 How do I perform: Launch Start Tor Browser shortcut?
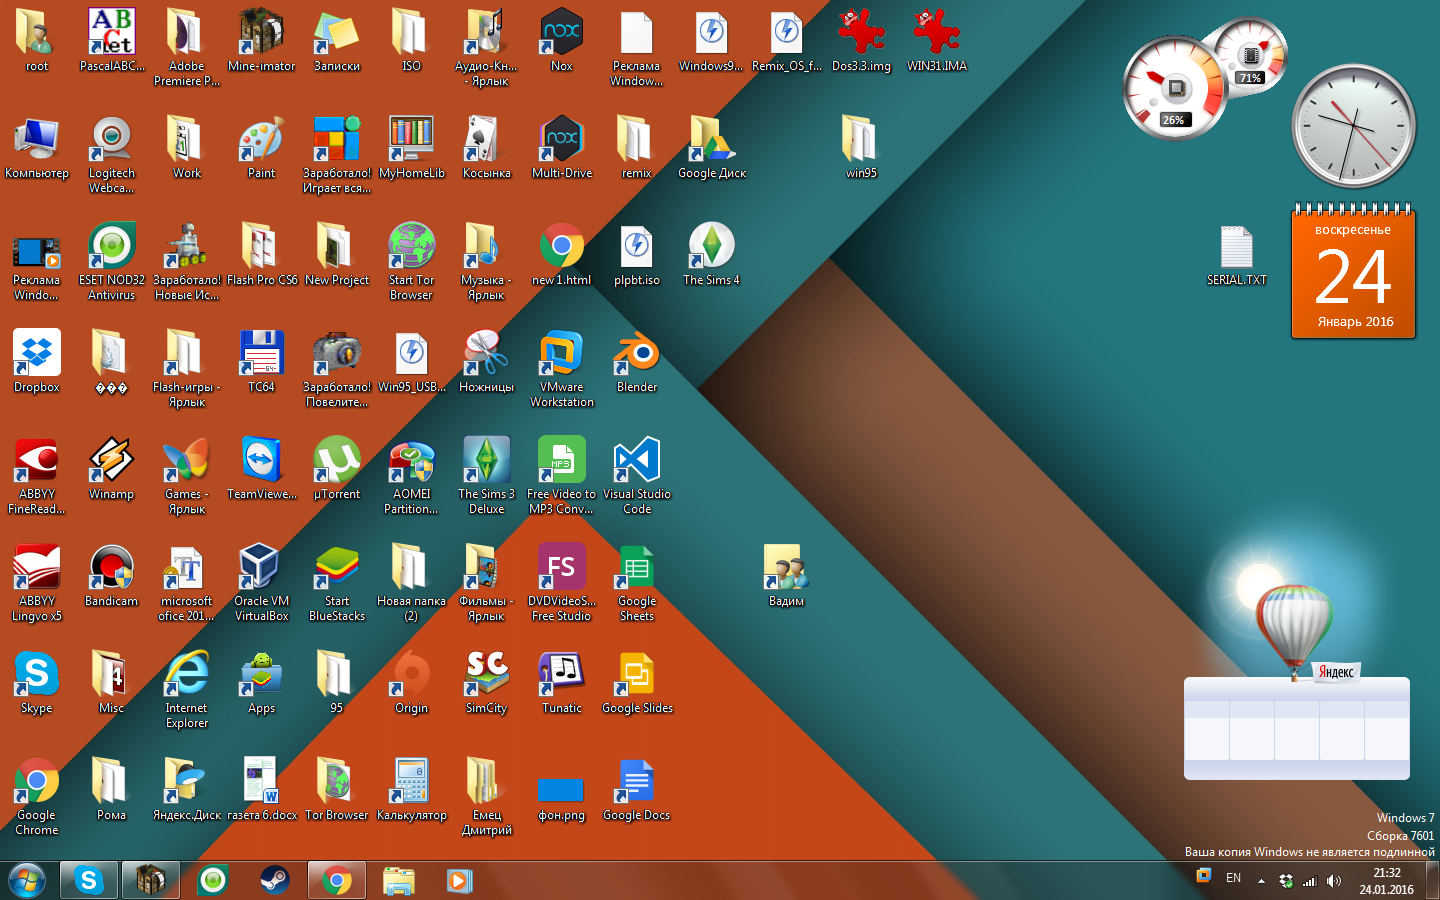[x=411, y=261]
